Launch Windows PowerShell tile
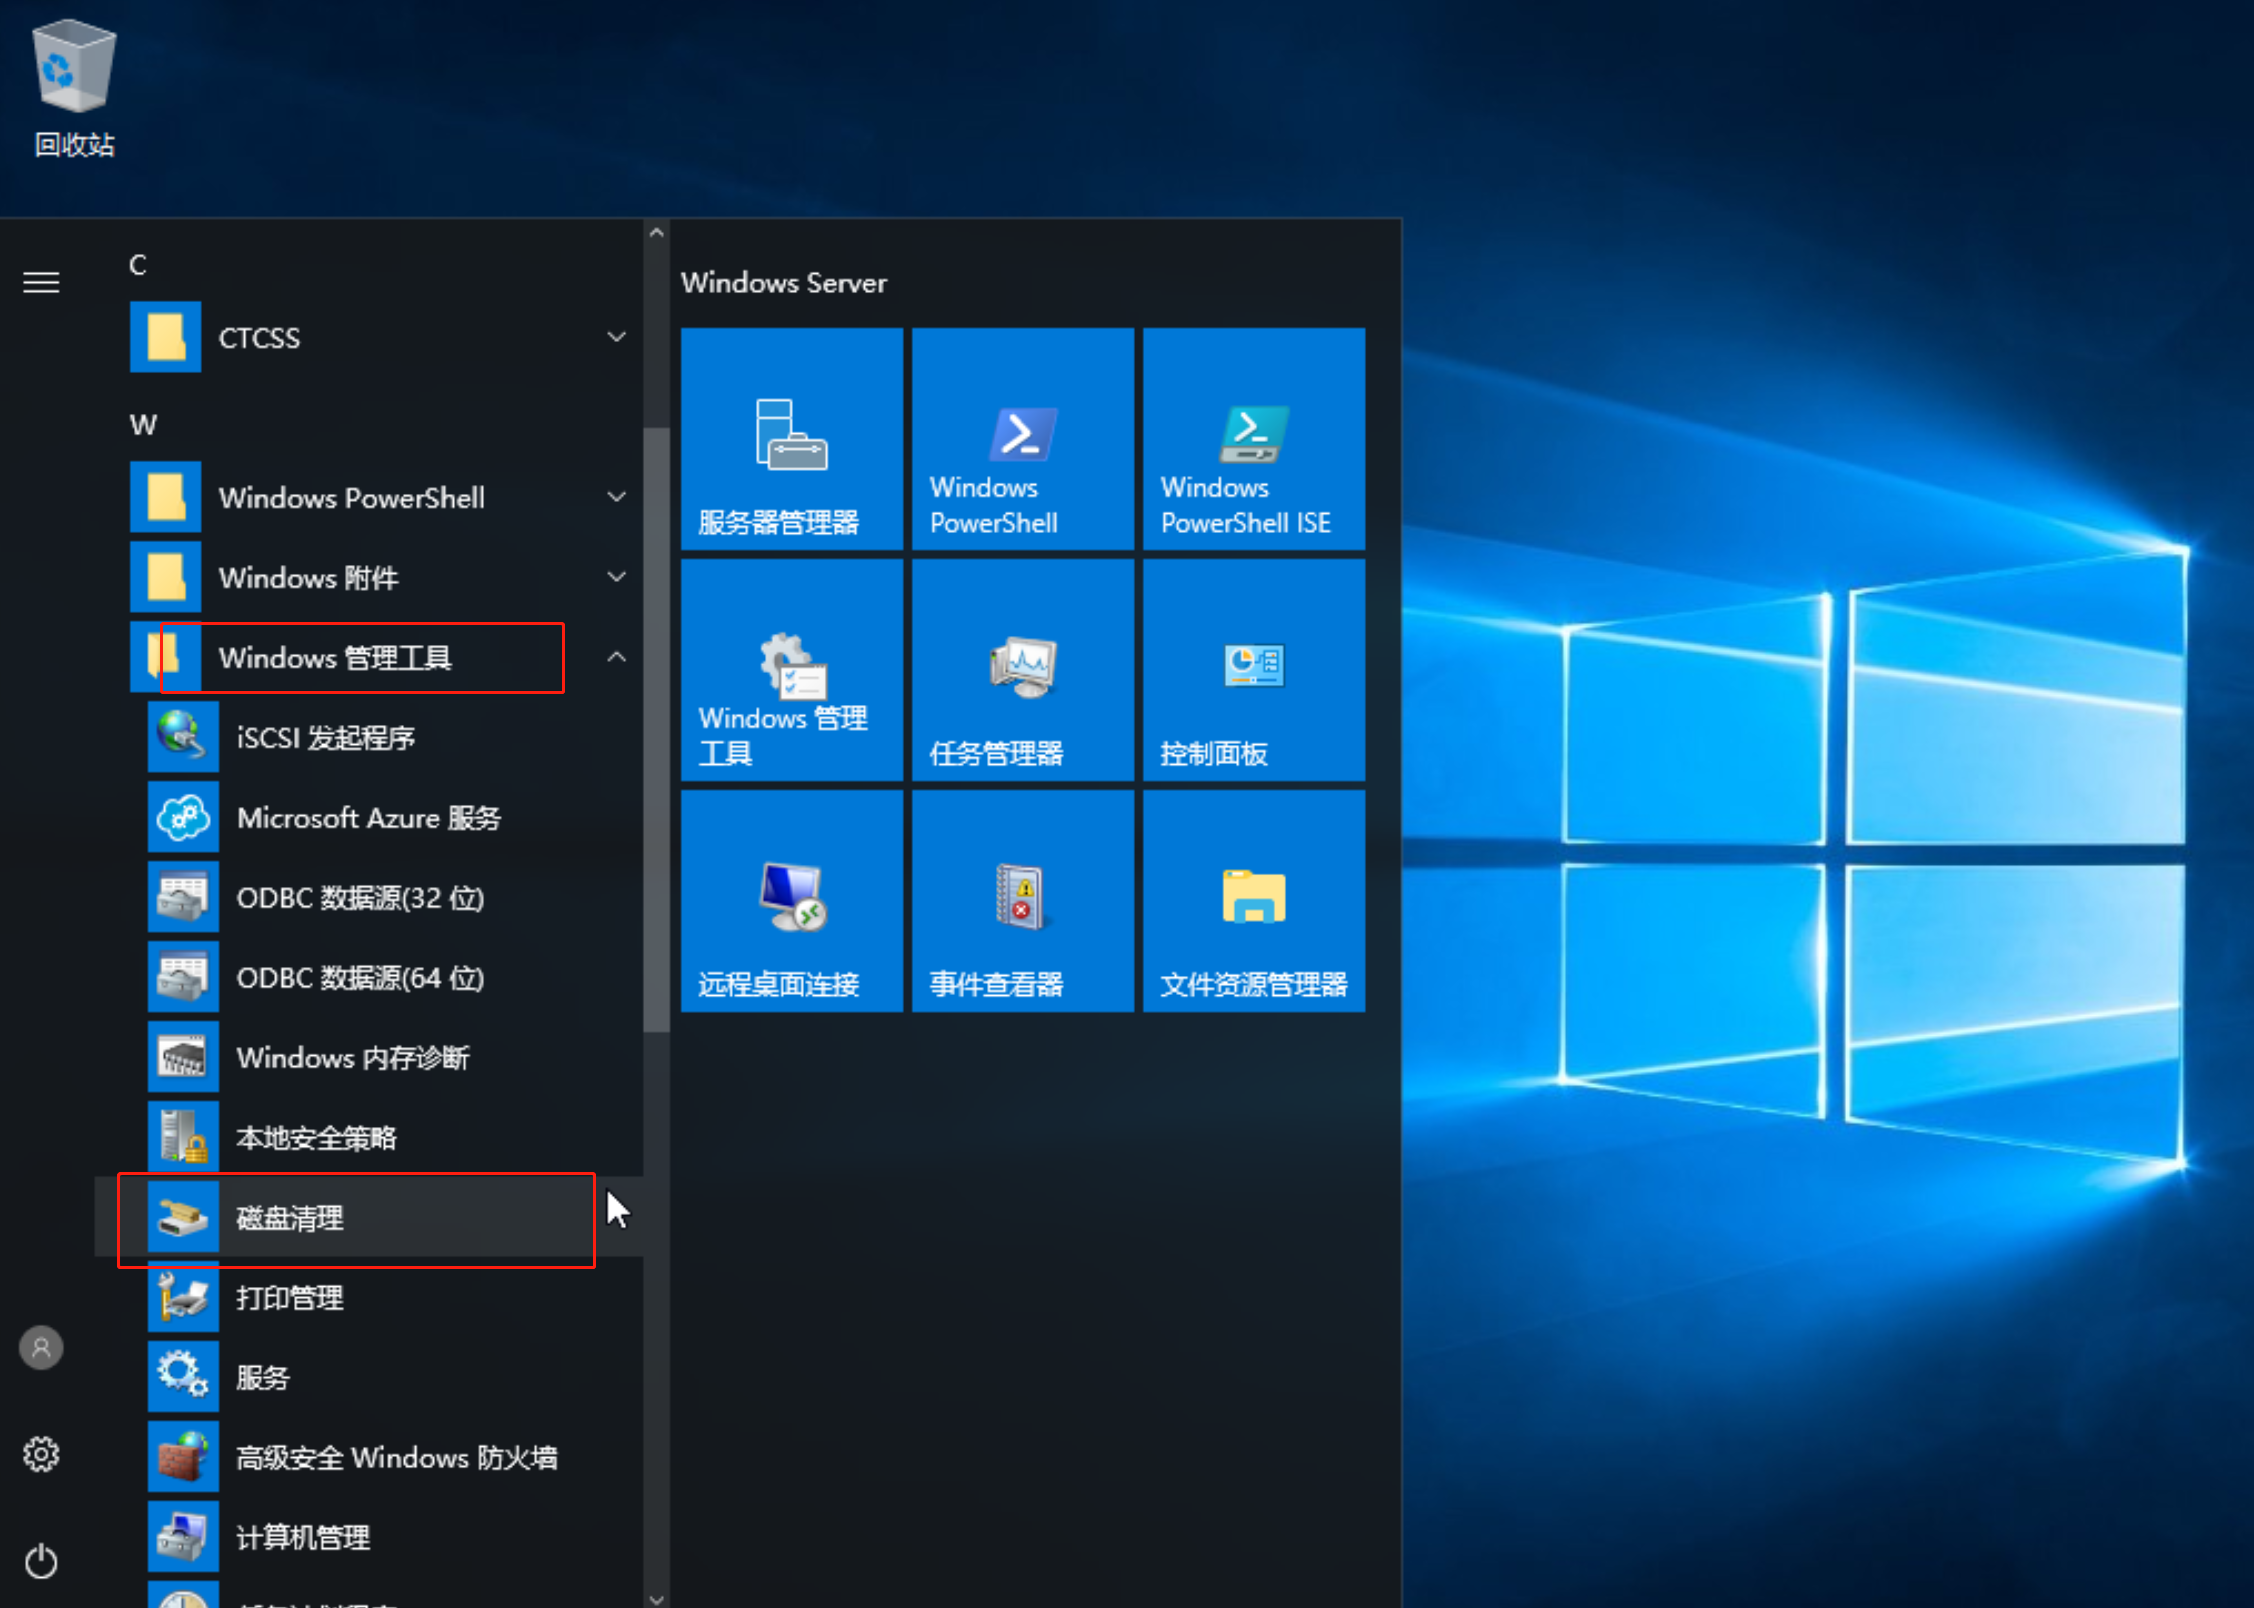This screenshot has width=2254, height=1608. pyautogui.click(x=1023, y=439)
